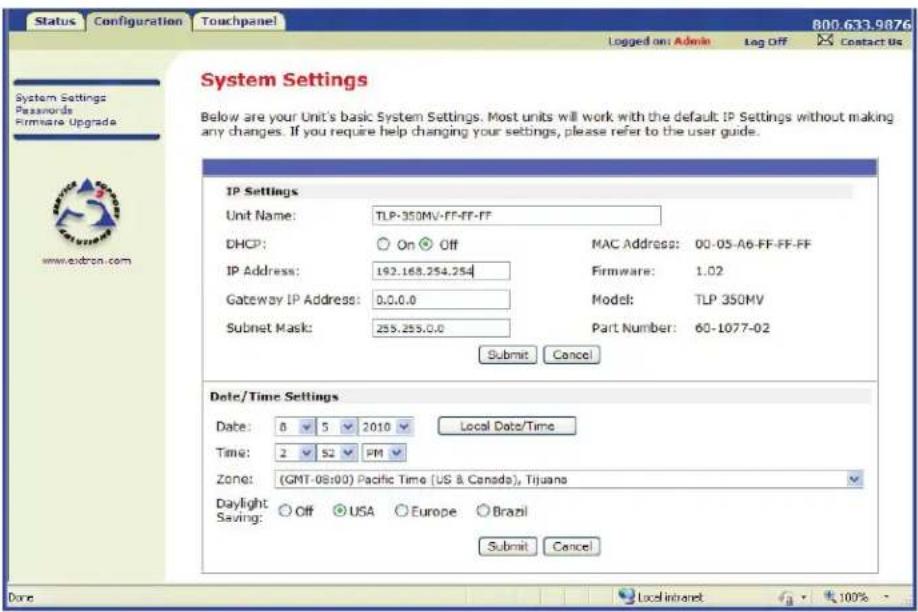Click the Extron service support logo
This screenshot has width=918, height=612.
pyautogui.click(x=87, y=211)
